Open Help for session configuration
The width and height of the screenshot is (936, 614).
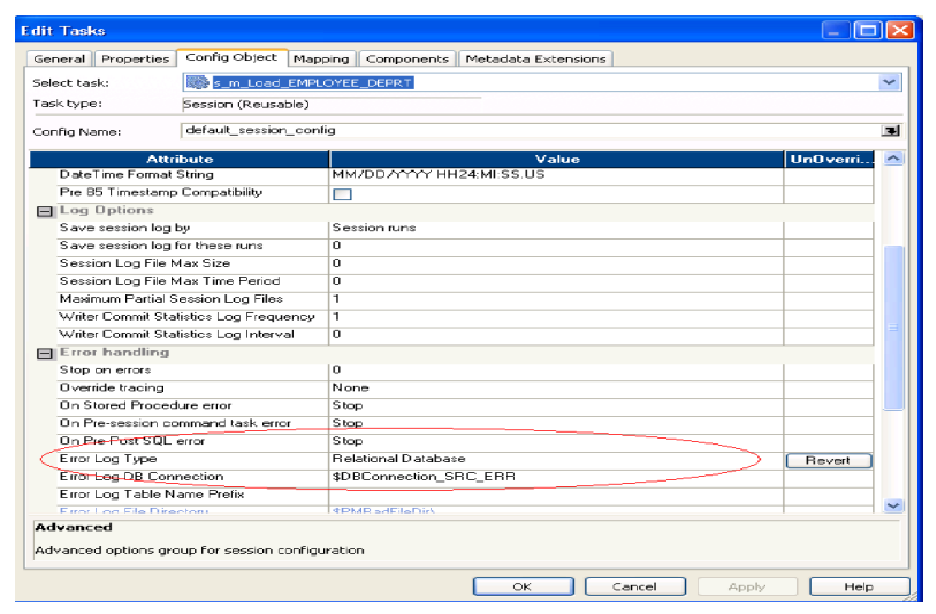(x=864, y=586)
